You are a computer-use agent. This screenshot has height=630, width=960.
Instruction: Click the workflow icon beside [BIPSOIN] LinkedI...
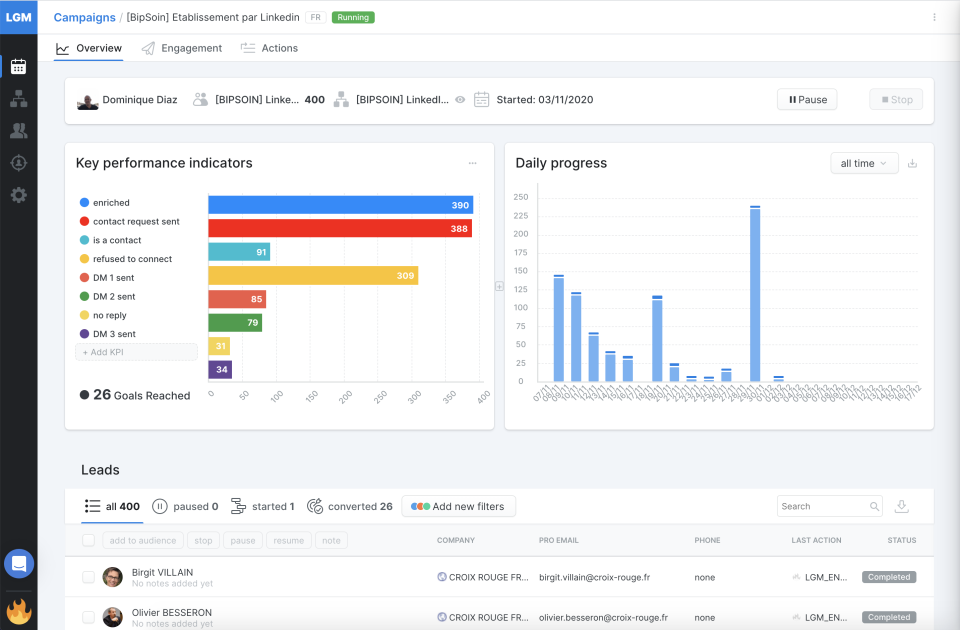point(341,99)
